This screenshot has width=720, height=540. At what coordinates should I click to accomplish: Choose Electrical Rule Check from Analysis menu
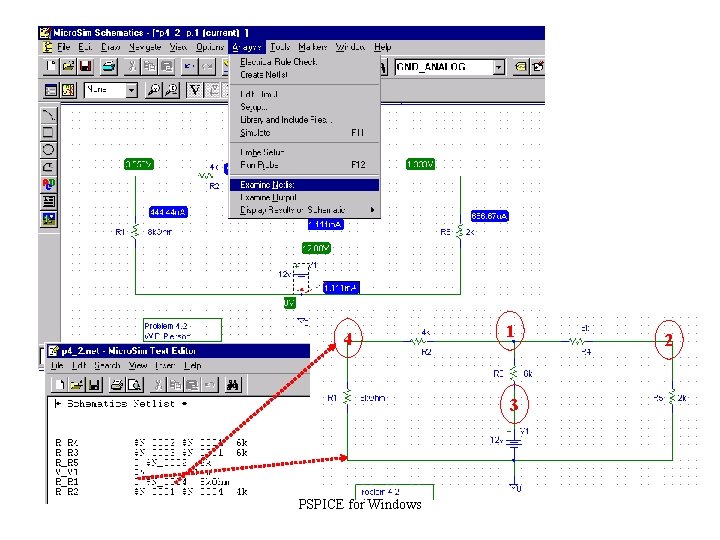click(x=304, y=62)
